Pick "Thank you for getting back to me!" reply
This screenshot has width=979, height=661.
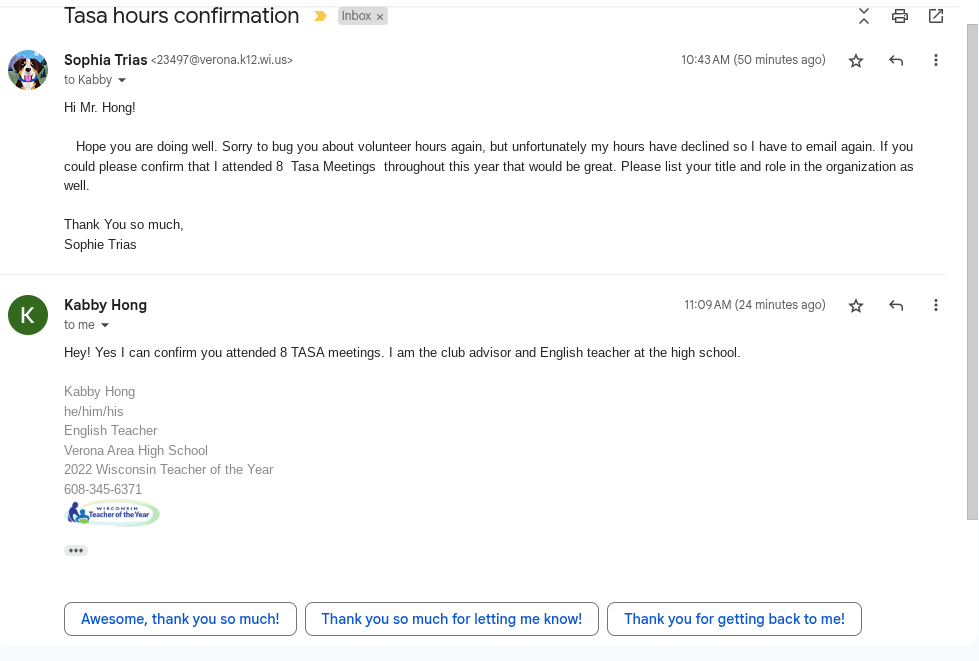click(x=734, y=619)
